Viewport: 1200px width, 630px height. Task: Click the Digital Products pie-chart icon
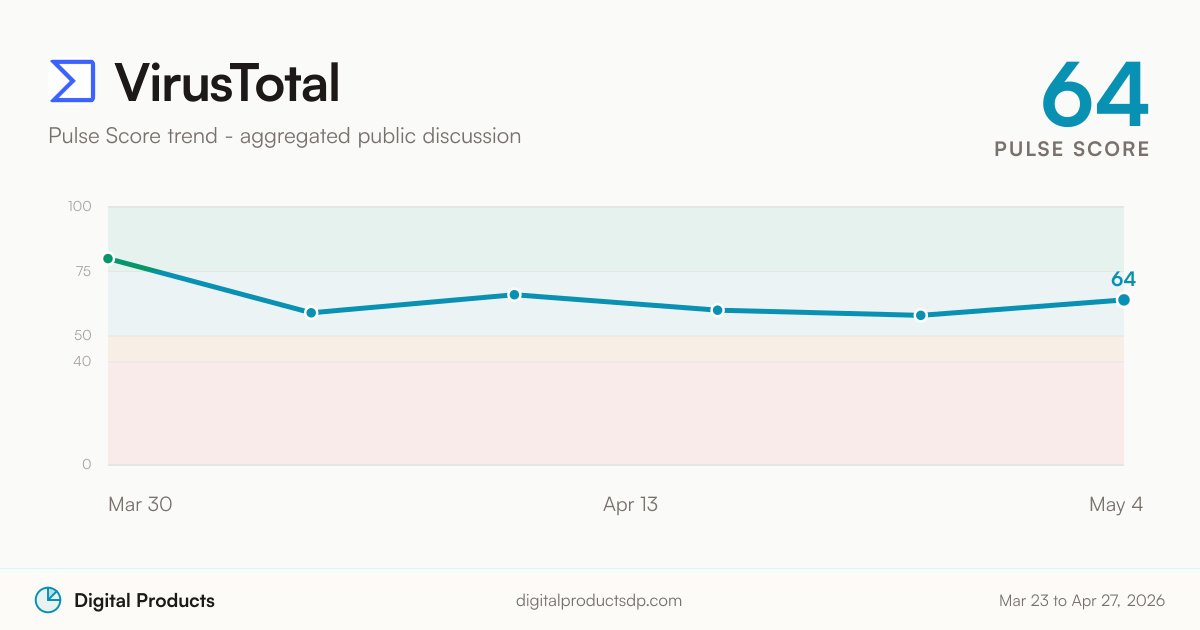click(48, 600)
